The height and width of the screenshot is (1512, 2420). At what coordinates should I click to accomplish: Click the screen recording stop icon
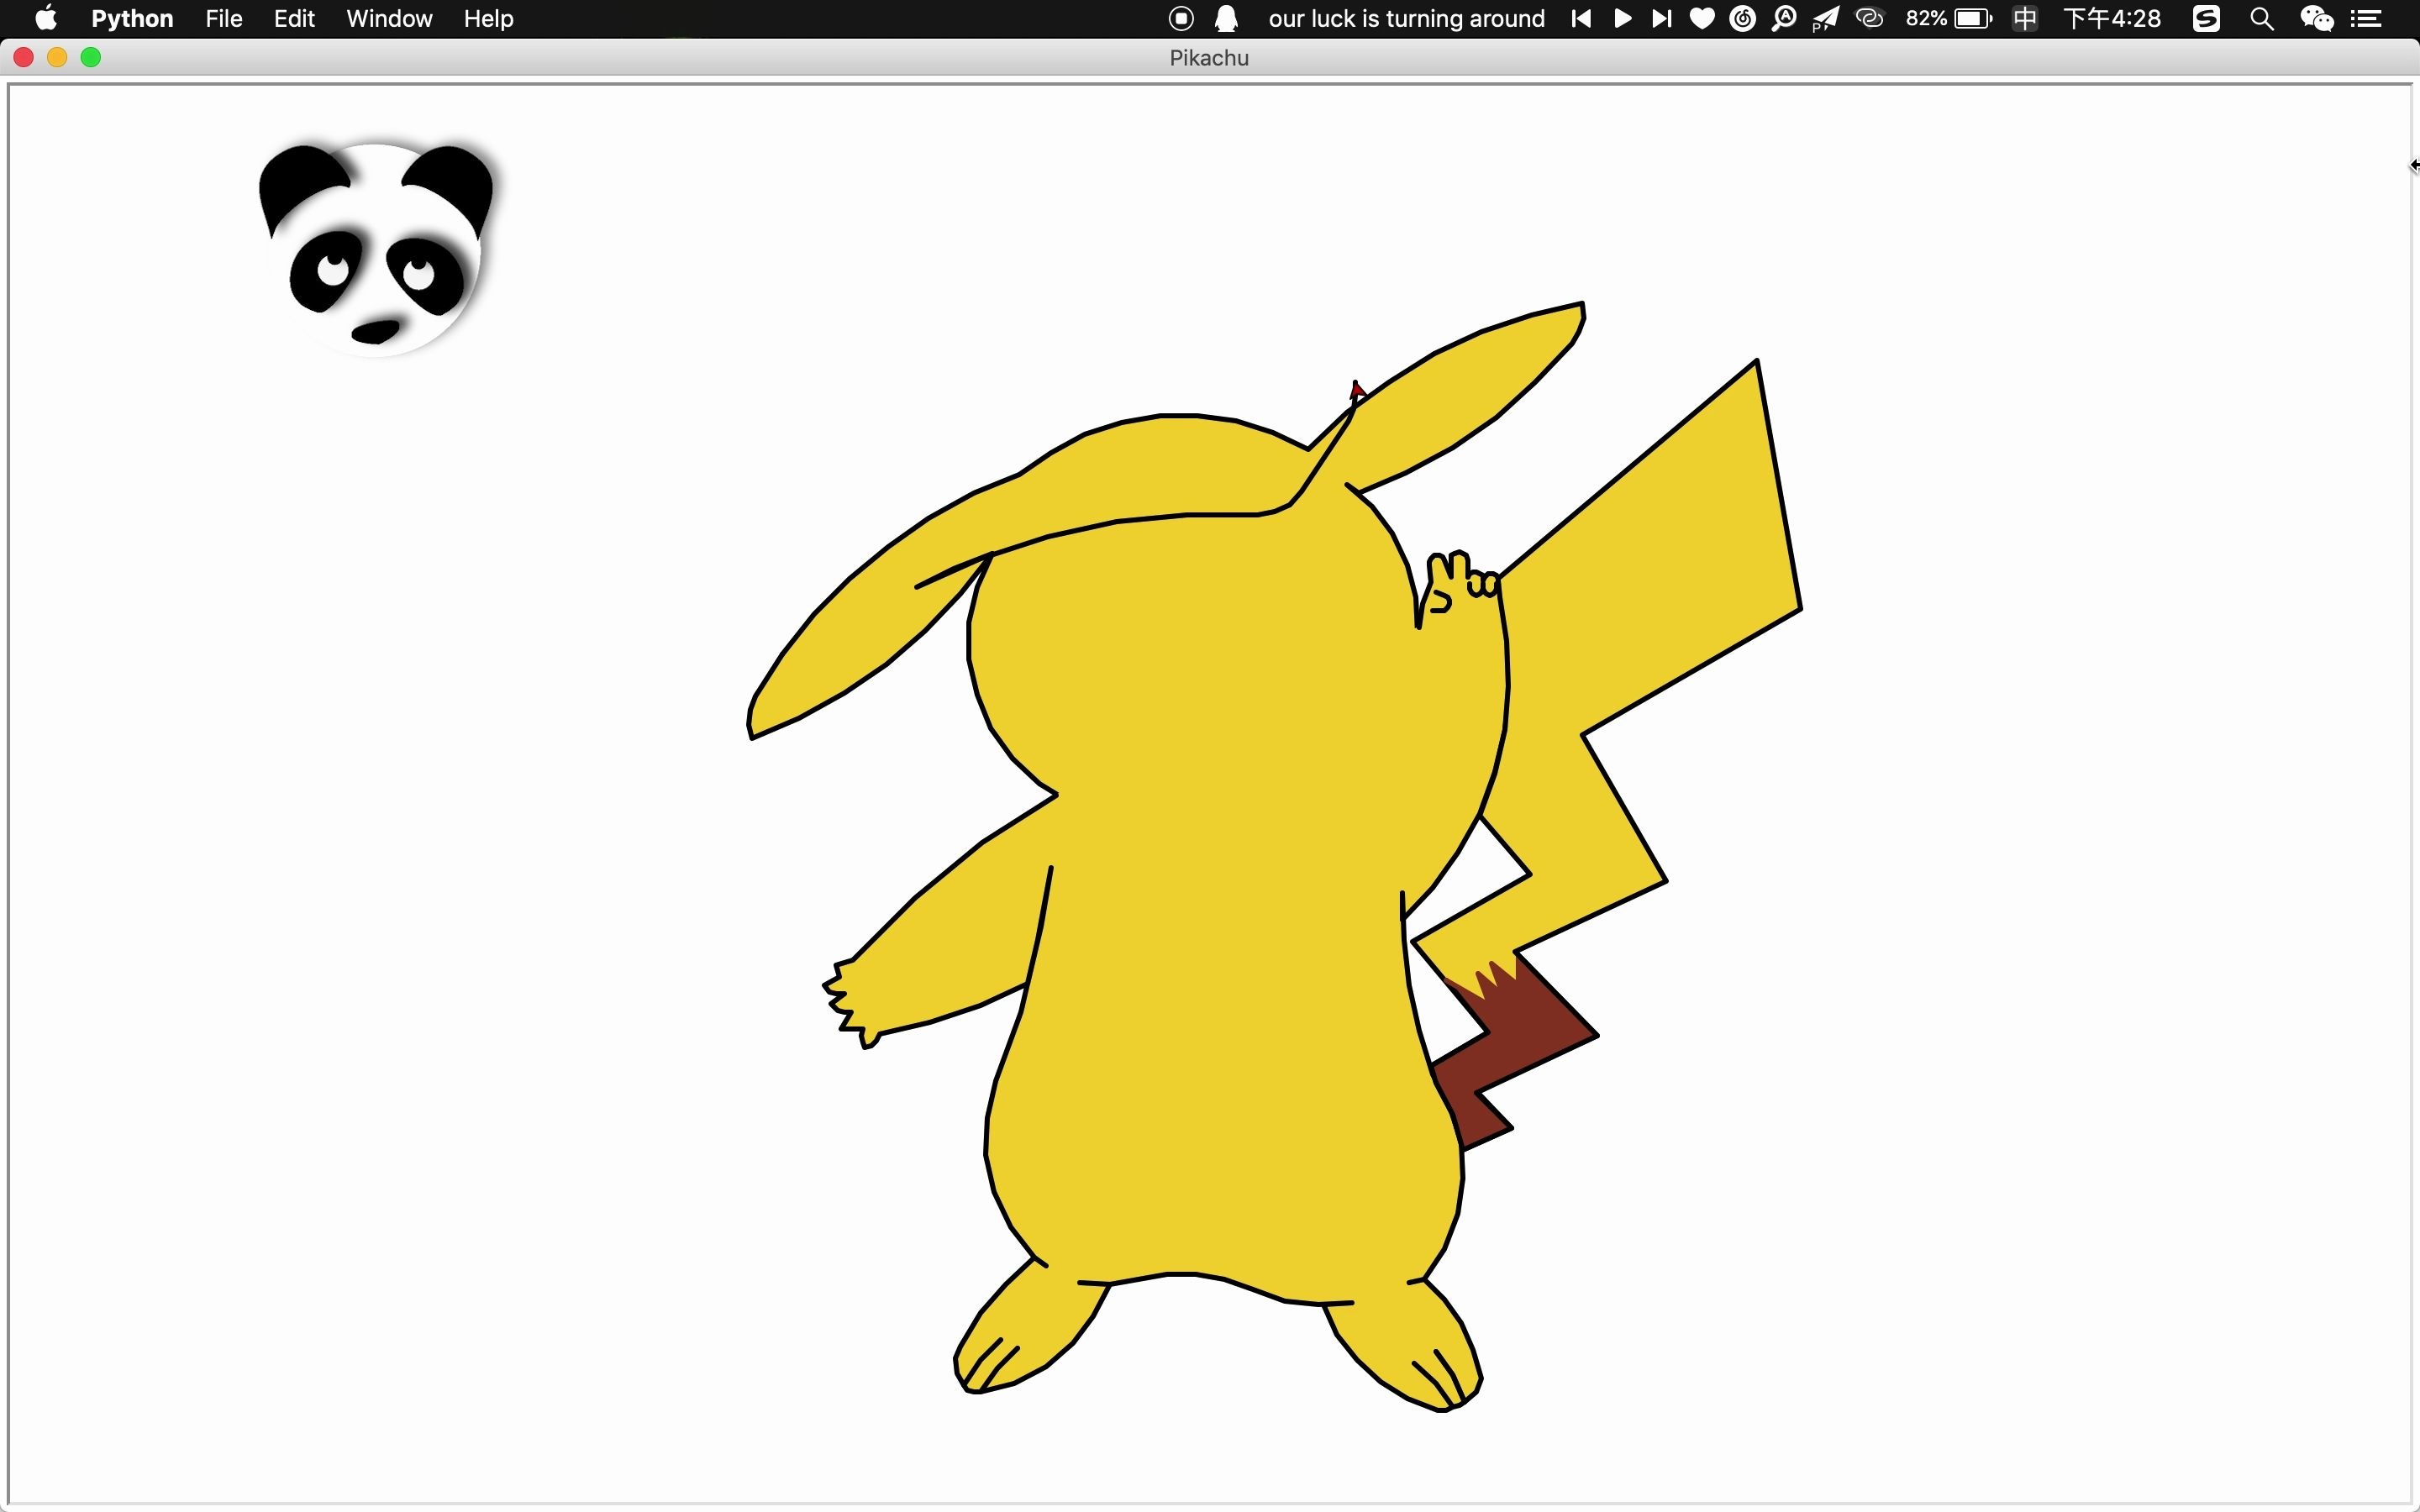pyautogui.click(x=1181, y=18)
